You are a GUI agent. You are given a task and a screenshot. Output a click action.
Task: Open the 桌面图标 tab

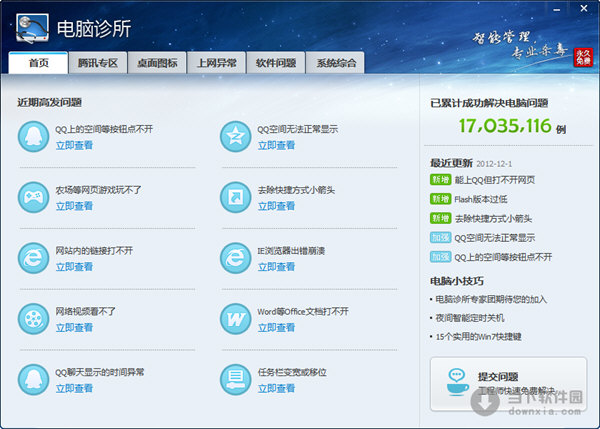pyautogui.click(x=157, y=63)
